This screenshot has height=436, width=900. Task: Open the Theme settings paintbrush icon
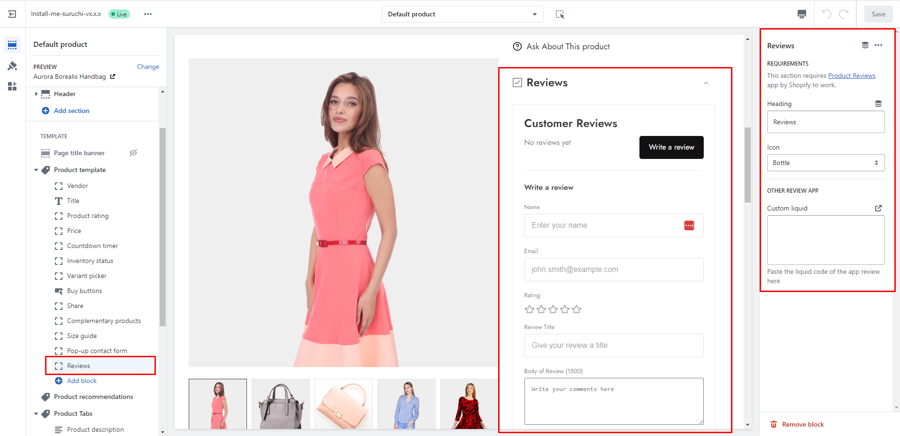click(12, 66)
